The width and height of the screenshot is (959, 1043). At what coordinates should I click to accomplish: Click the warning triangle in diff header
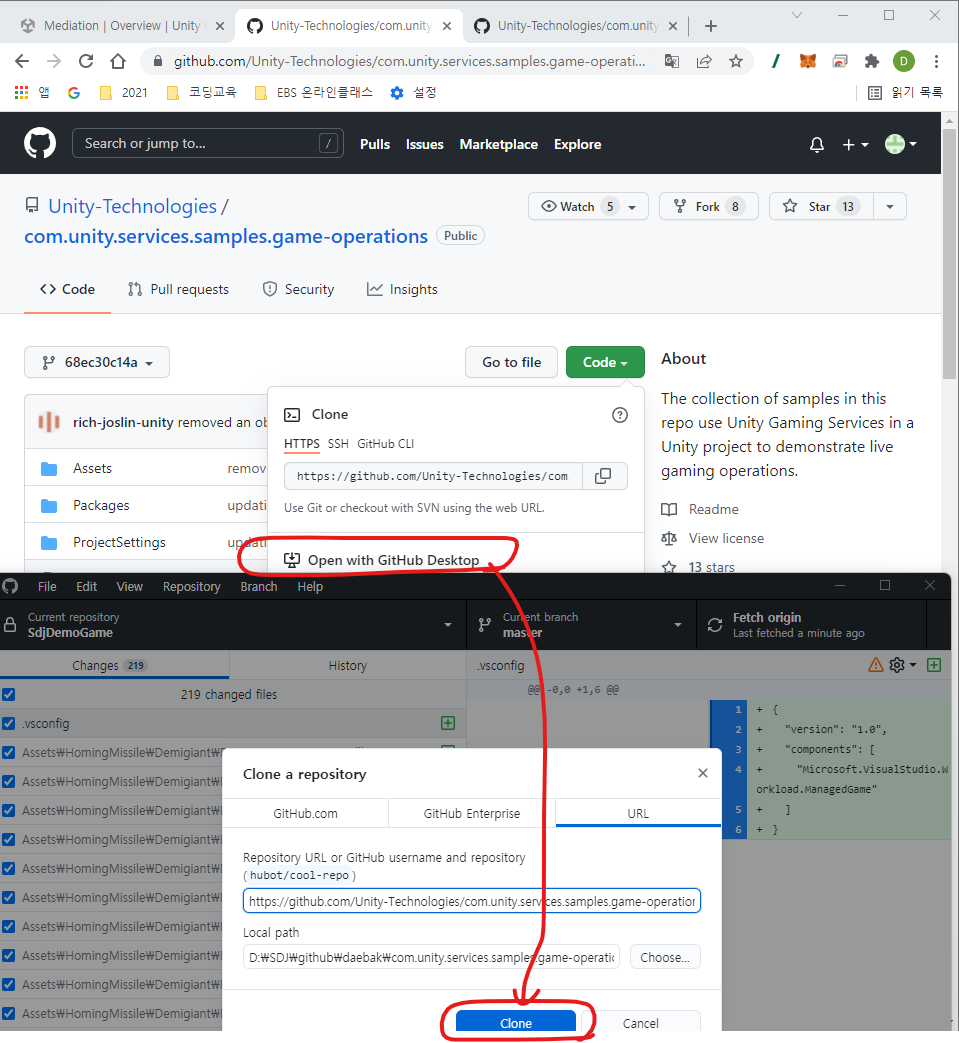point(876,665)
